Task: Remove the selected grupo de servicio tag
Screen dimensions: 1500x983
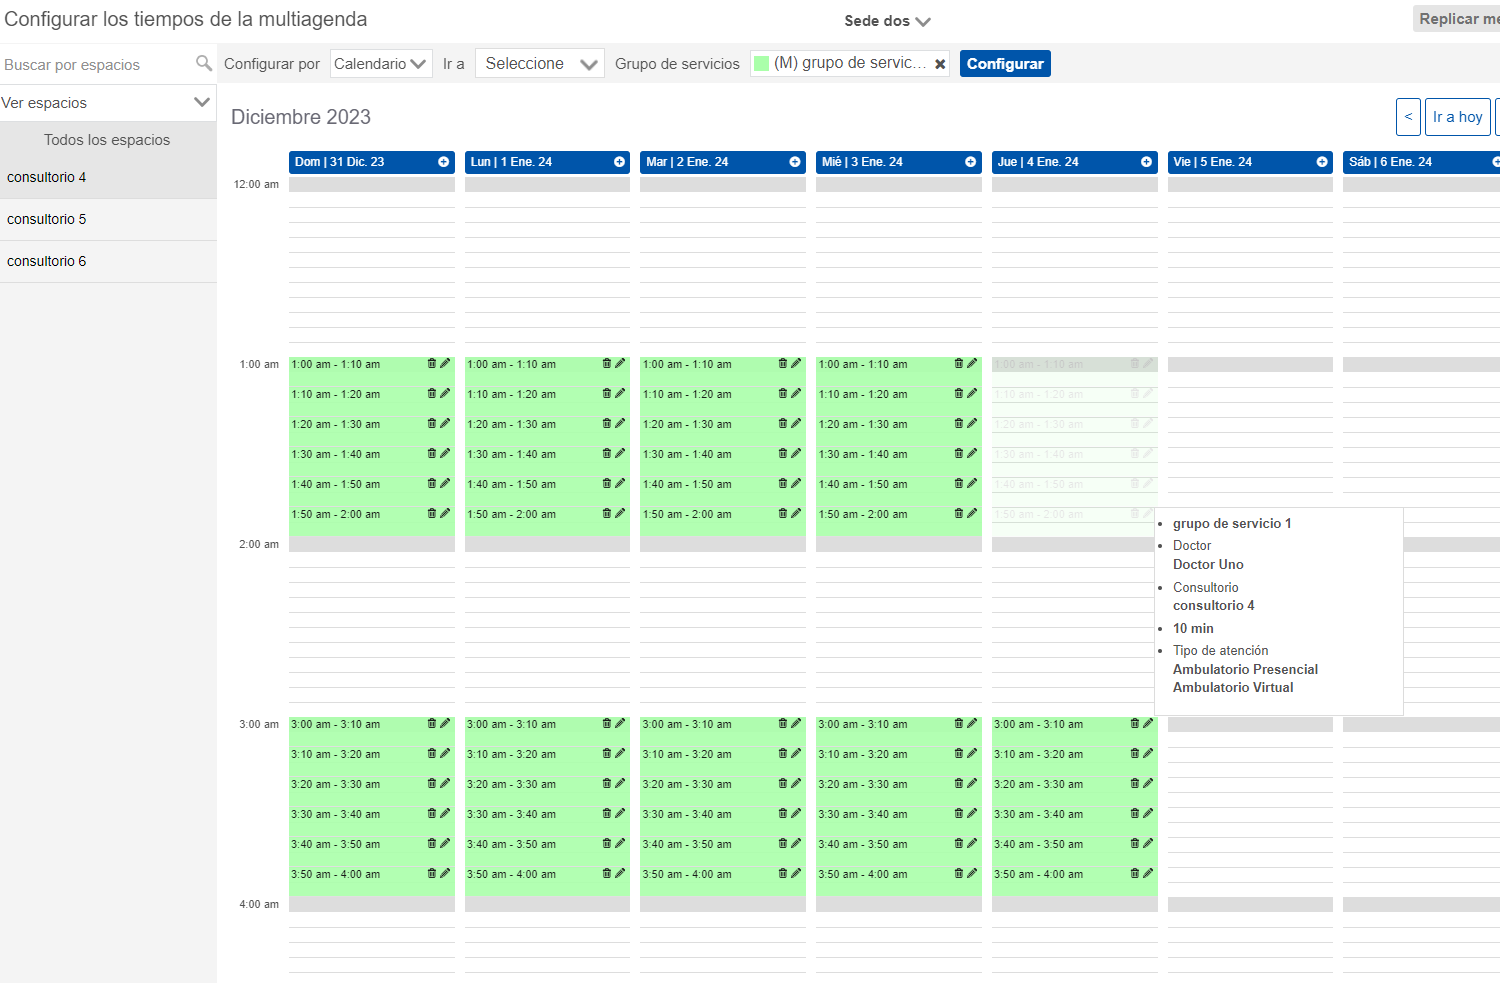Action: pos(940,64)
